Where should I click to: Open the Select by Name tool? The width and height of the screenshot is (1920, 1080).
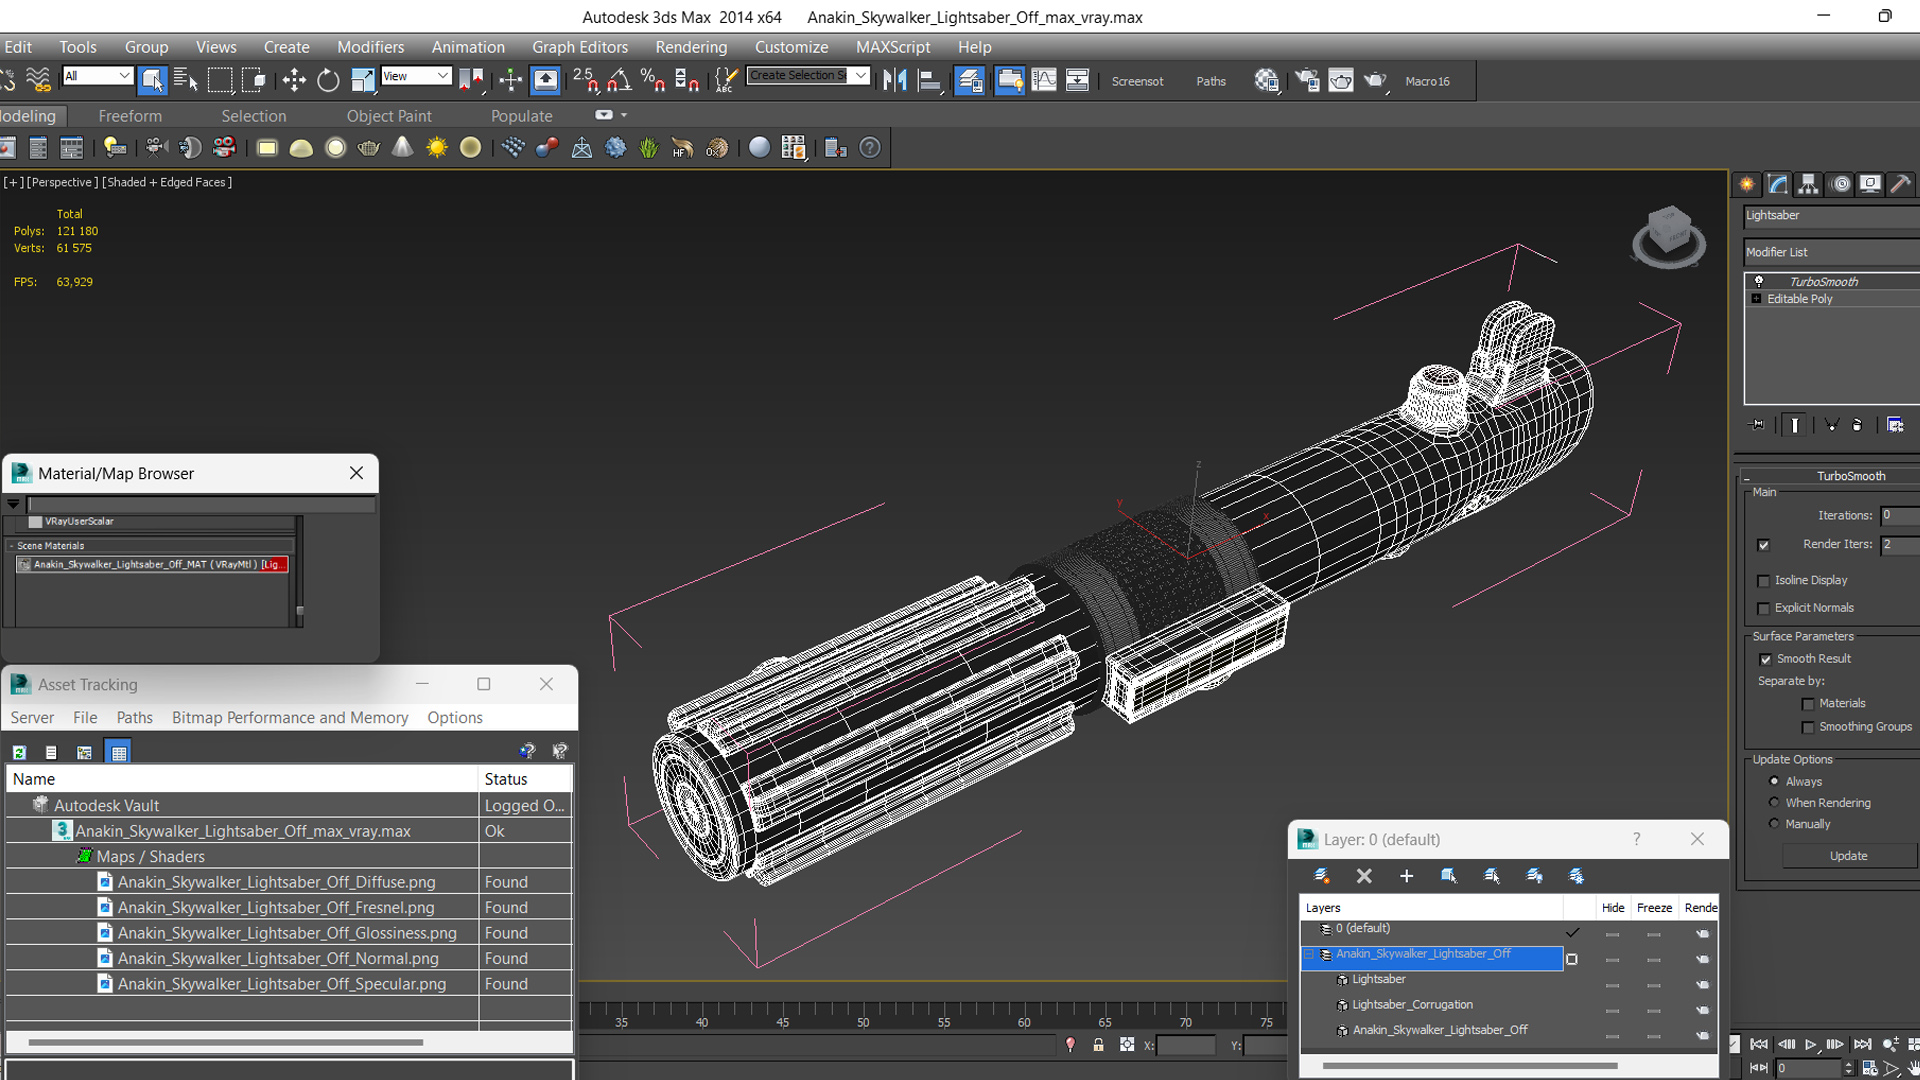click(x=185, y=80)
